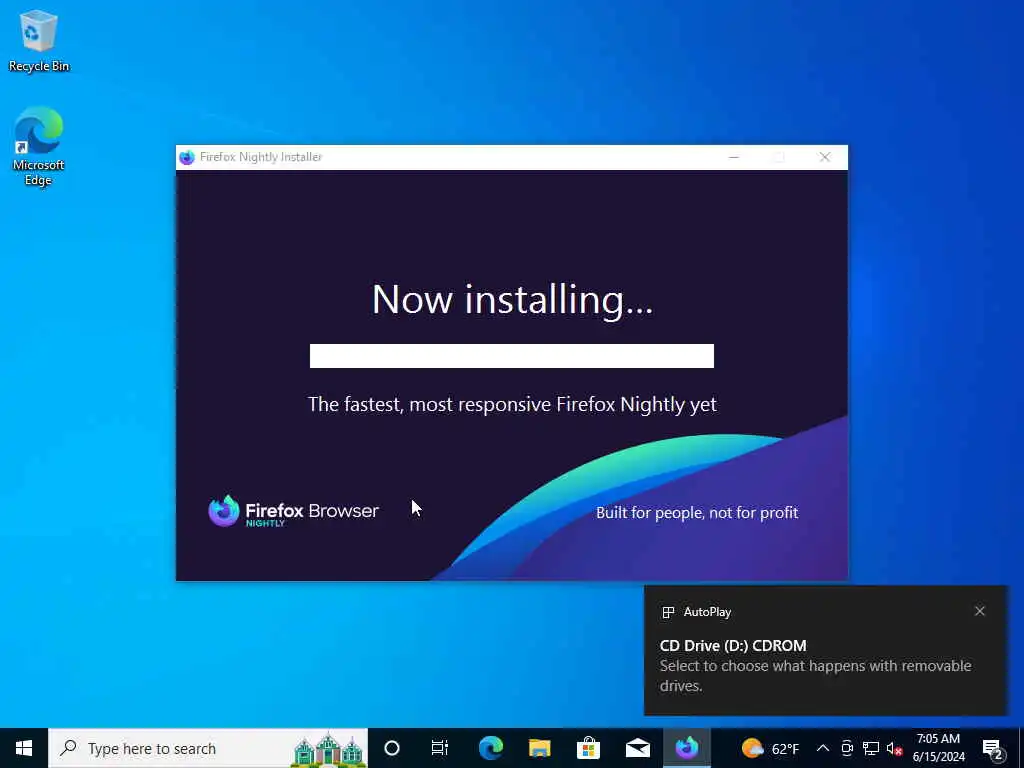Open File Explorer from the taskbar
Screen dimensions: 1024x768
point(539,748)
